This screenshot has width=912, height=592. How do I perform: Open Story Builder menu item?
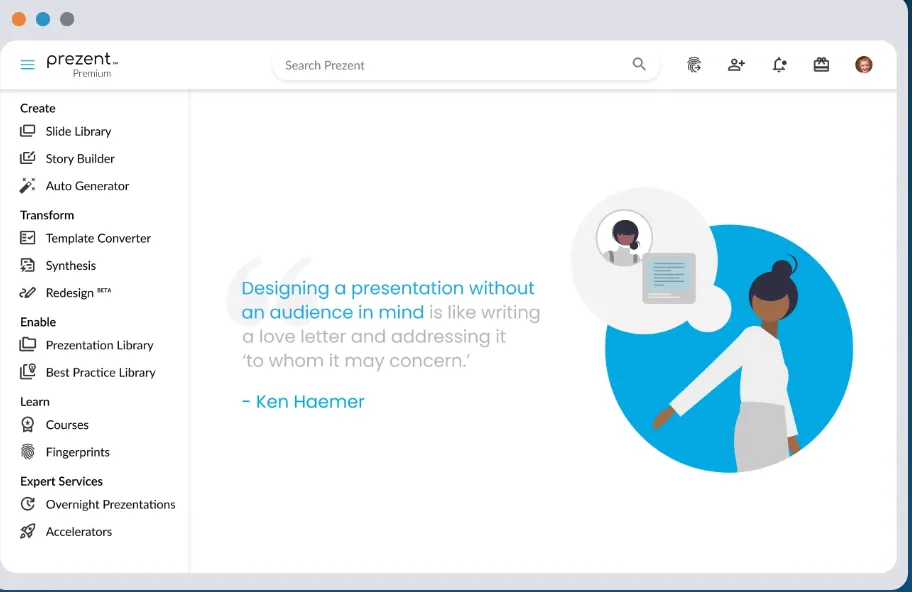click(80, 158)
